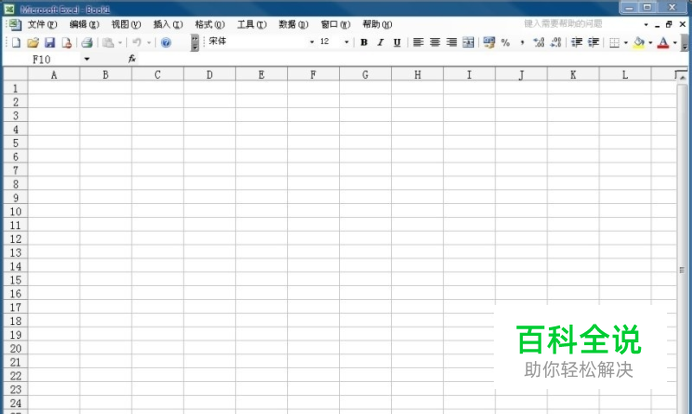692x414 pixels.
Task: Print the sheet using printer icon
Action: coord(87,42)
